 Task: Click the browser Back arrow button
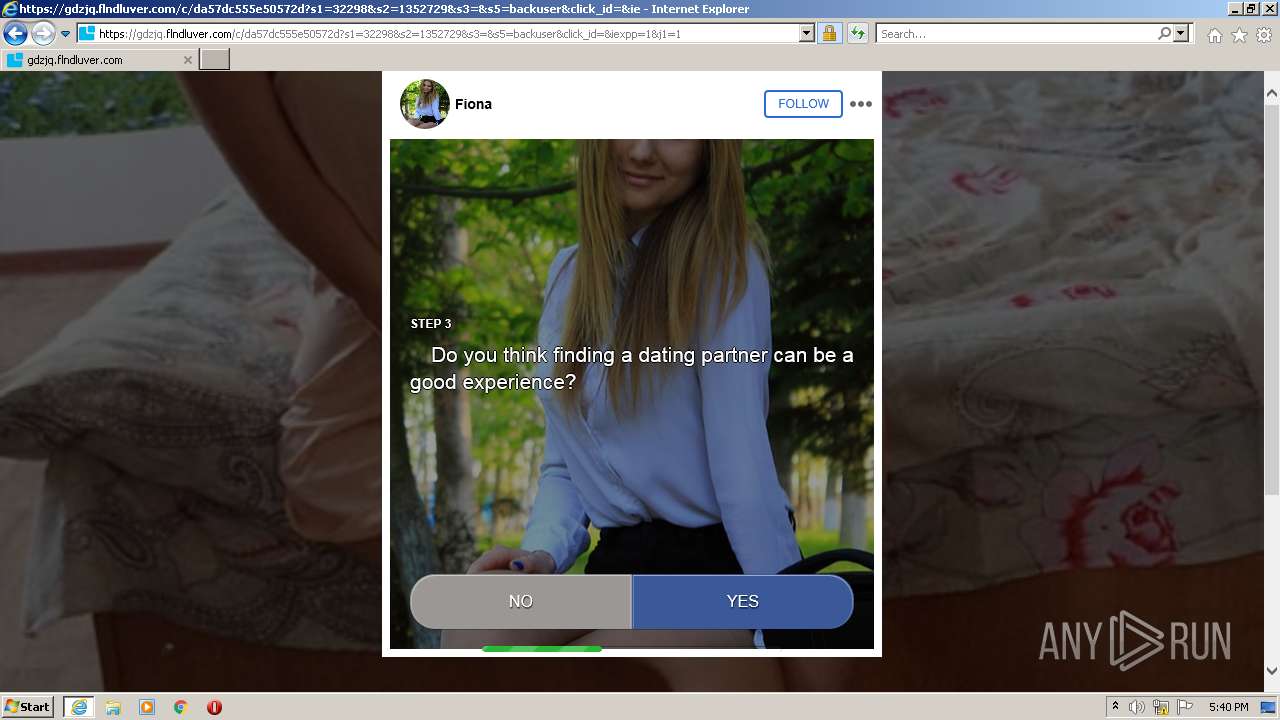(15, 34)
